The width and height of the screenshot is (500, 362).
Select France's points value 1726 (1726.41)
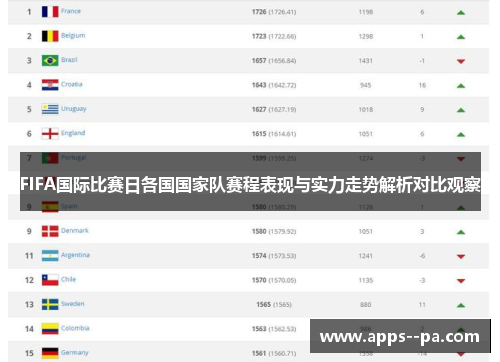pos(274,12)
